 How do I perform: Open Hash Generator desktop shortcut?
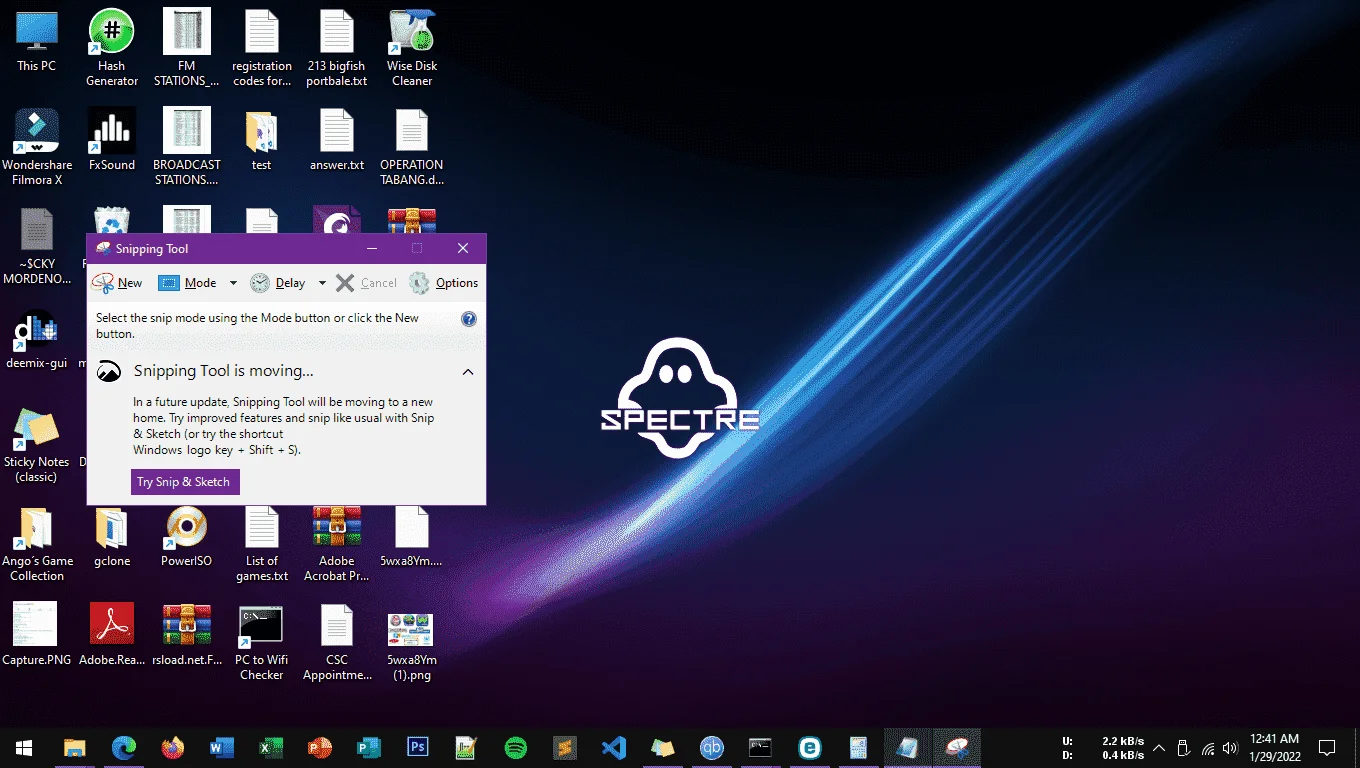click(112, 48)
